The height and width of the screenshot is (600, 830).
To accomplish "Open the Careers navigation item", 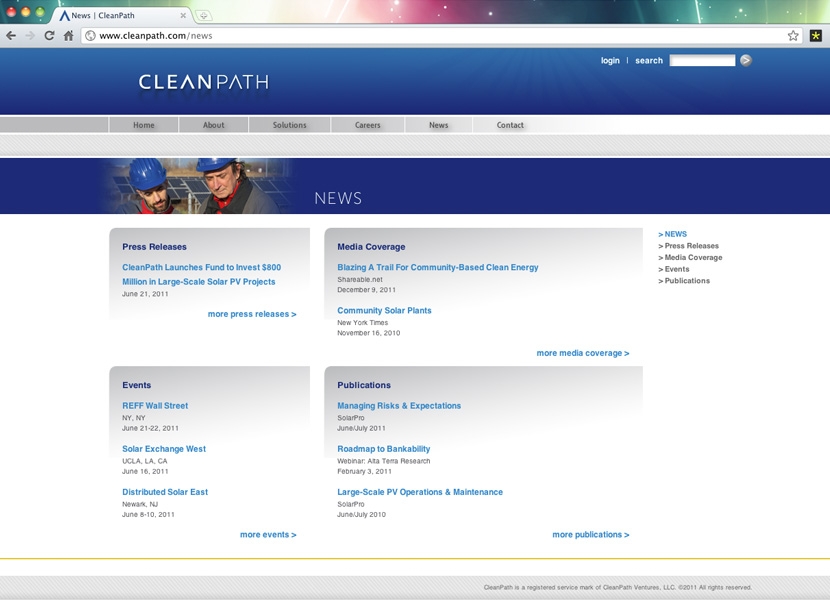I will (368, 125).
